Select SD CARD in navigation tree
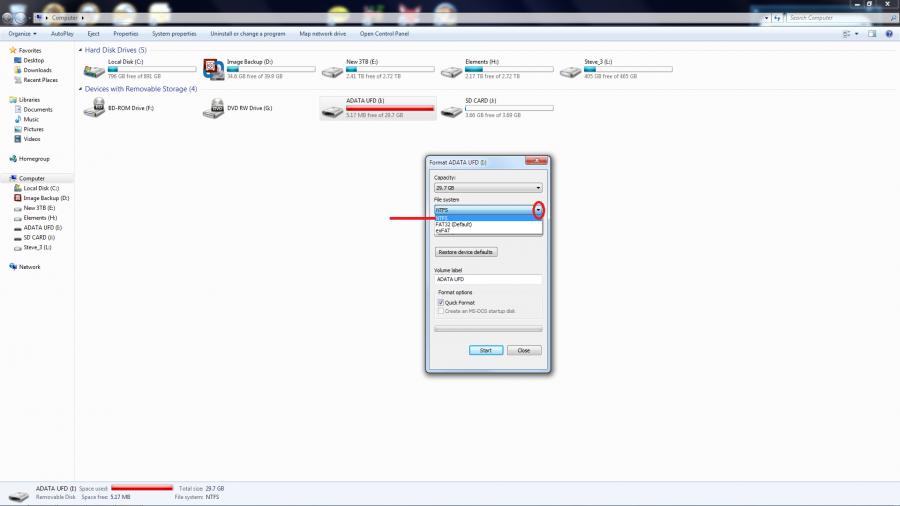The width and height of the screenshot is (900, 506). click(39, 238)
